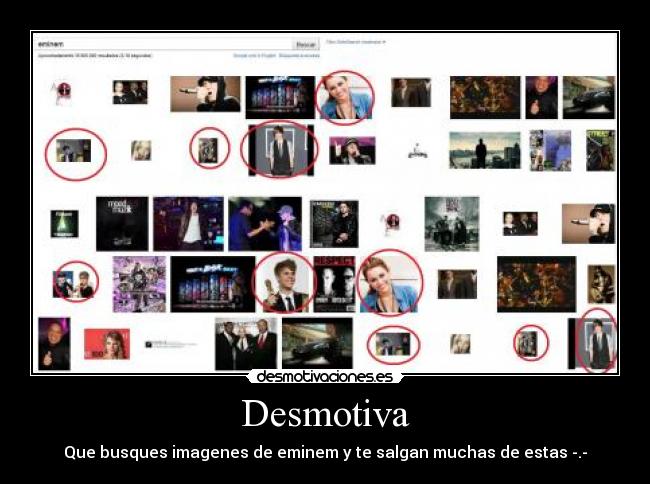Image resolution: width=650 pixels, height=484 pixels.
Task: Open the small green dark album cover
Action: click(64, 224)
